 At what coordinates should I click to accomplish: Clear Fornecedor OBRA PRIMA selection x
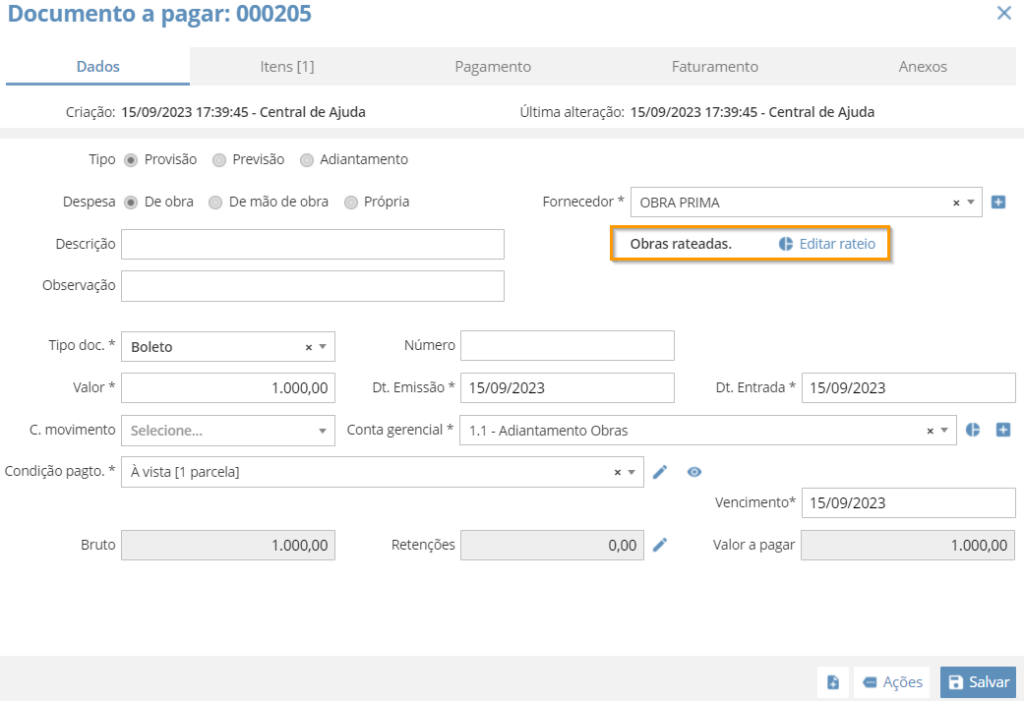(956, 203)
